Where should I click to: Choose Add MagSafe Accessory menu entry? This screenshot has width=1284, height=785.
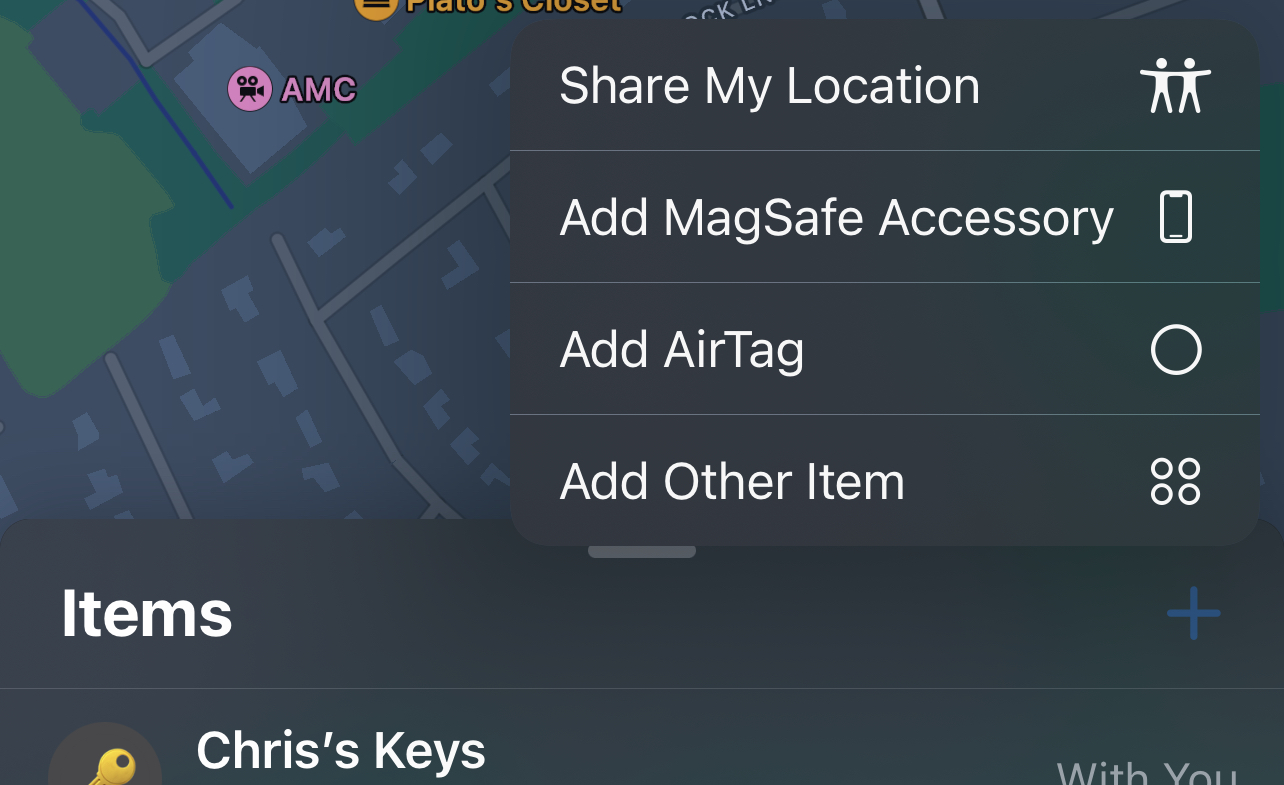pos(885,217)
